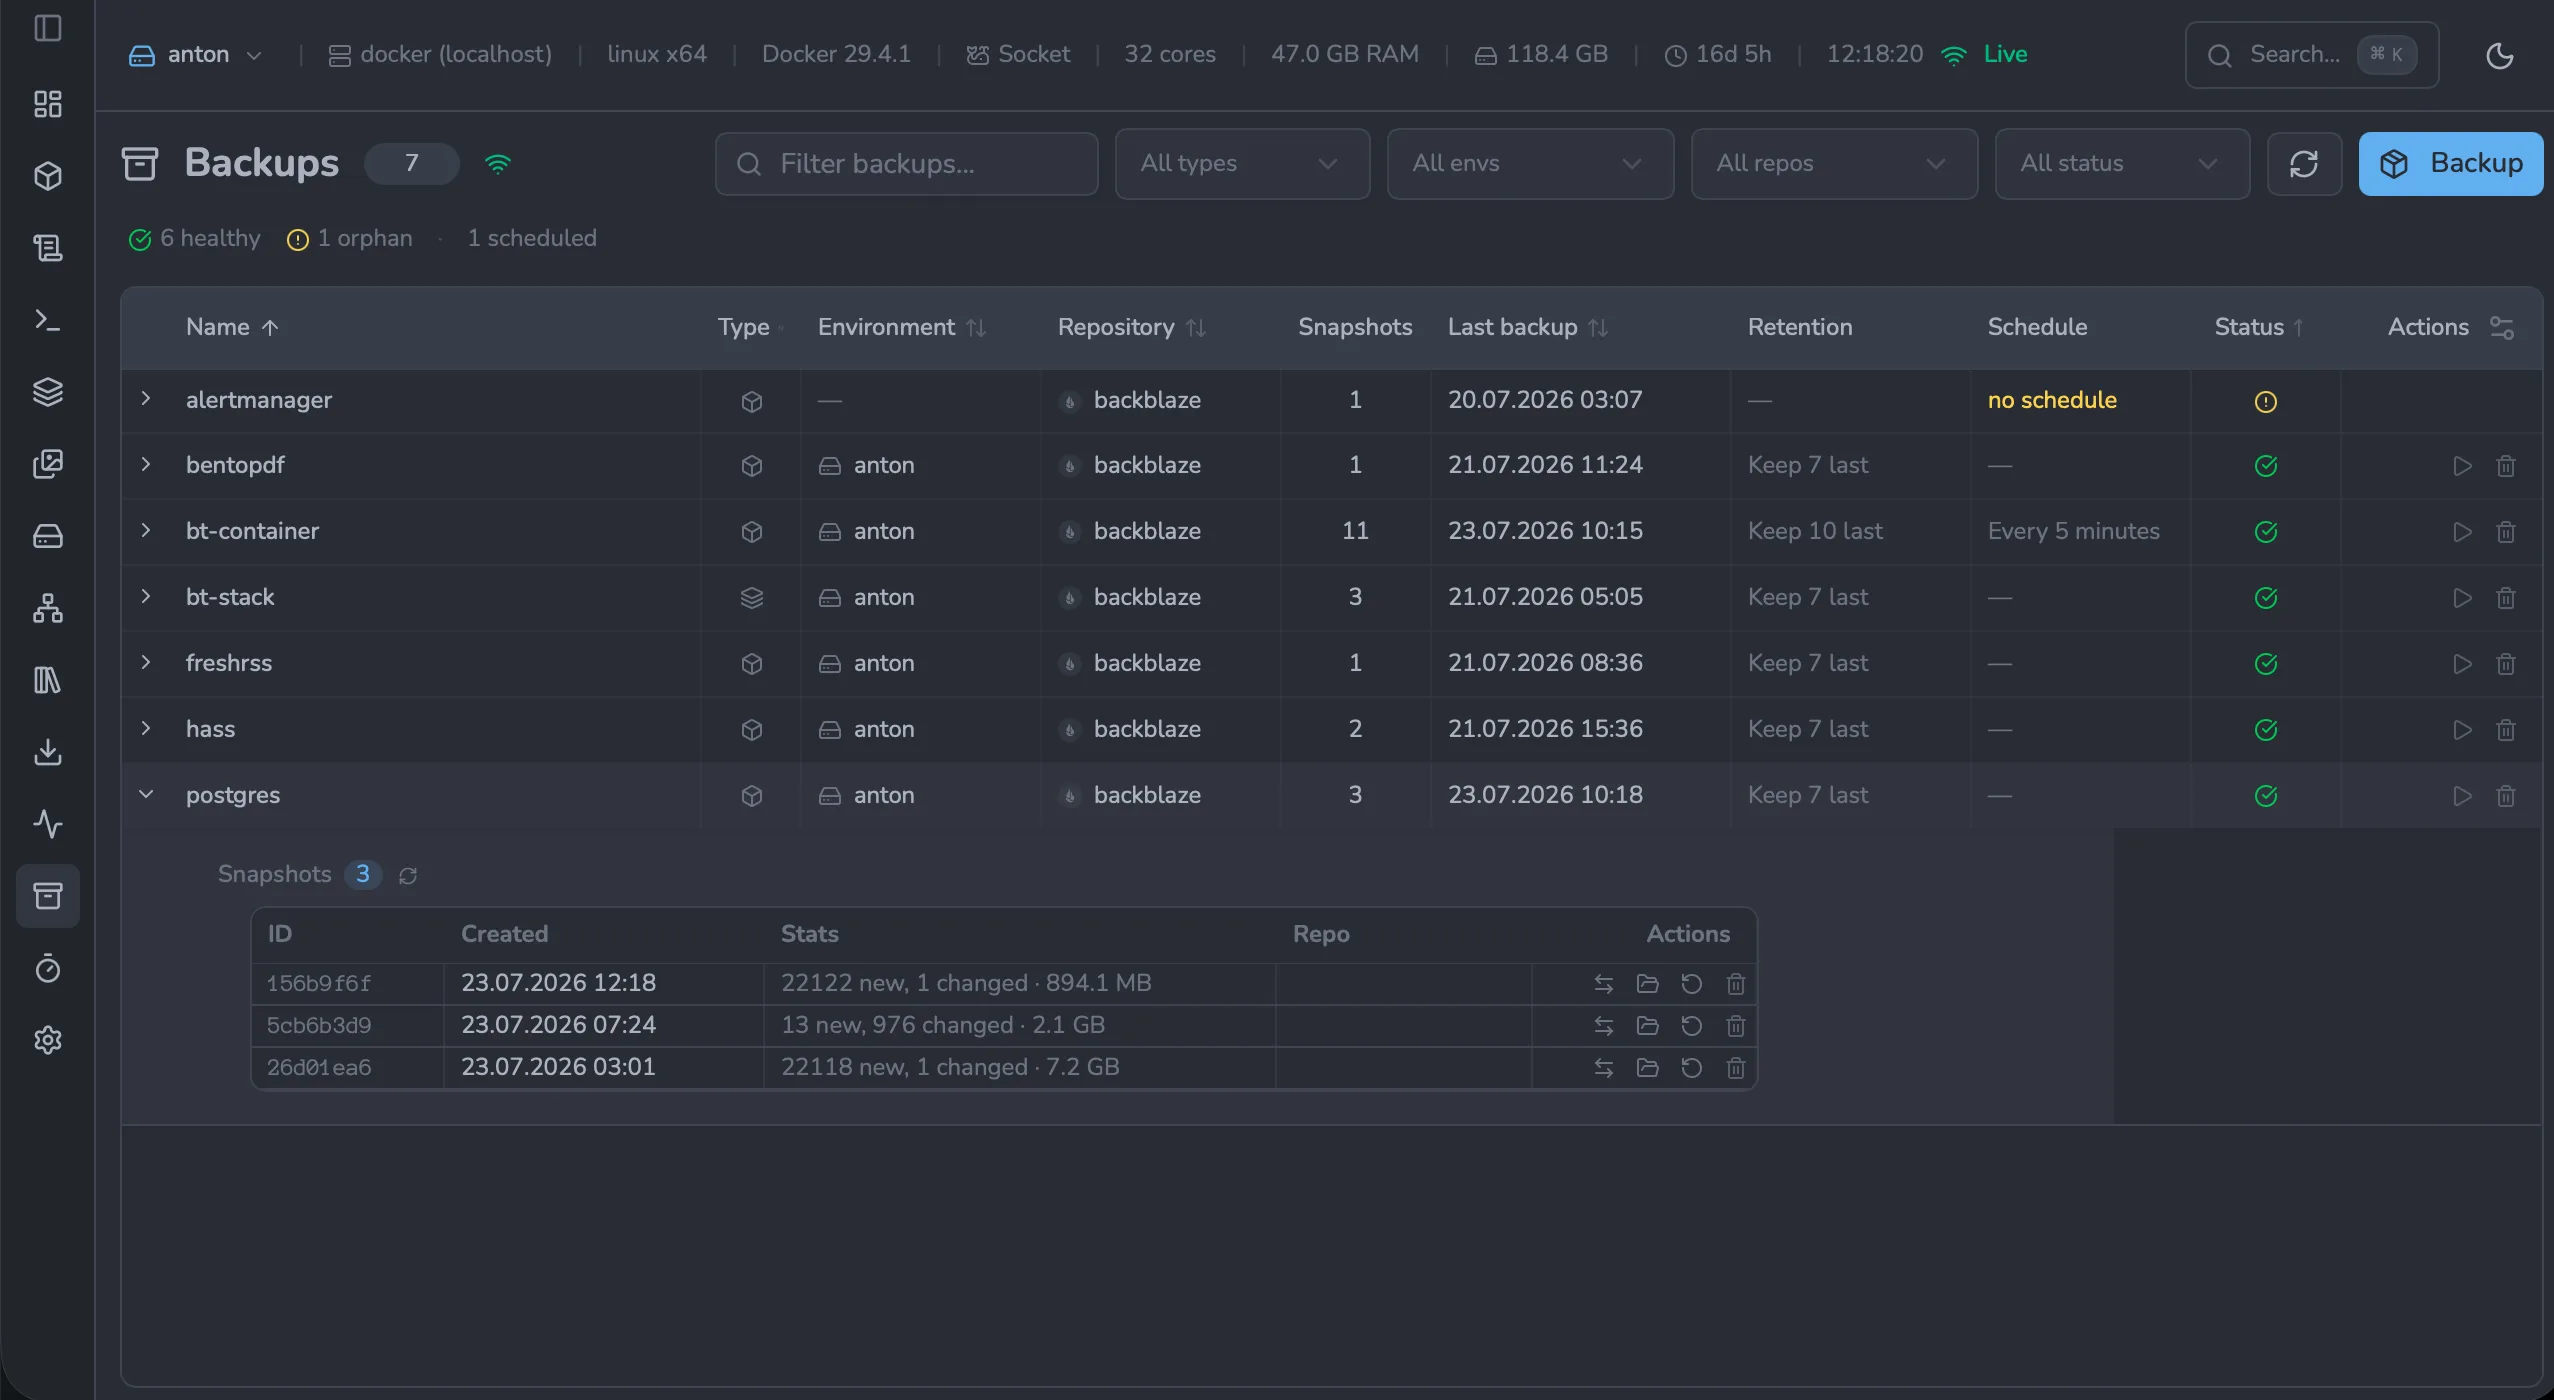Open the dashboard grid icon in sidebar
Viewport: 2554px width, 1400px height.
coord(48,104)
